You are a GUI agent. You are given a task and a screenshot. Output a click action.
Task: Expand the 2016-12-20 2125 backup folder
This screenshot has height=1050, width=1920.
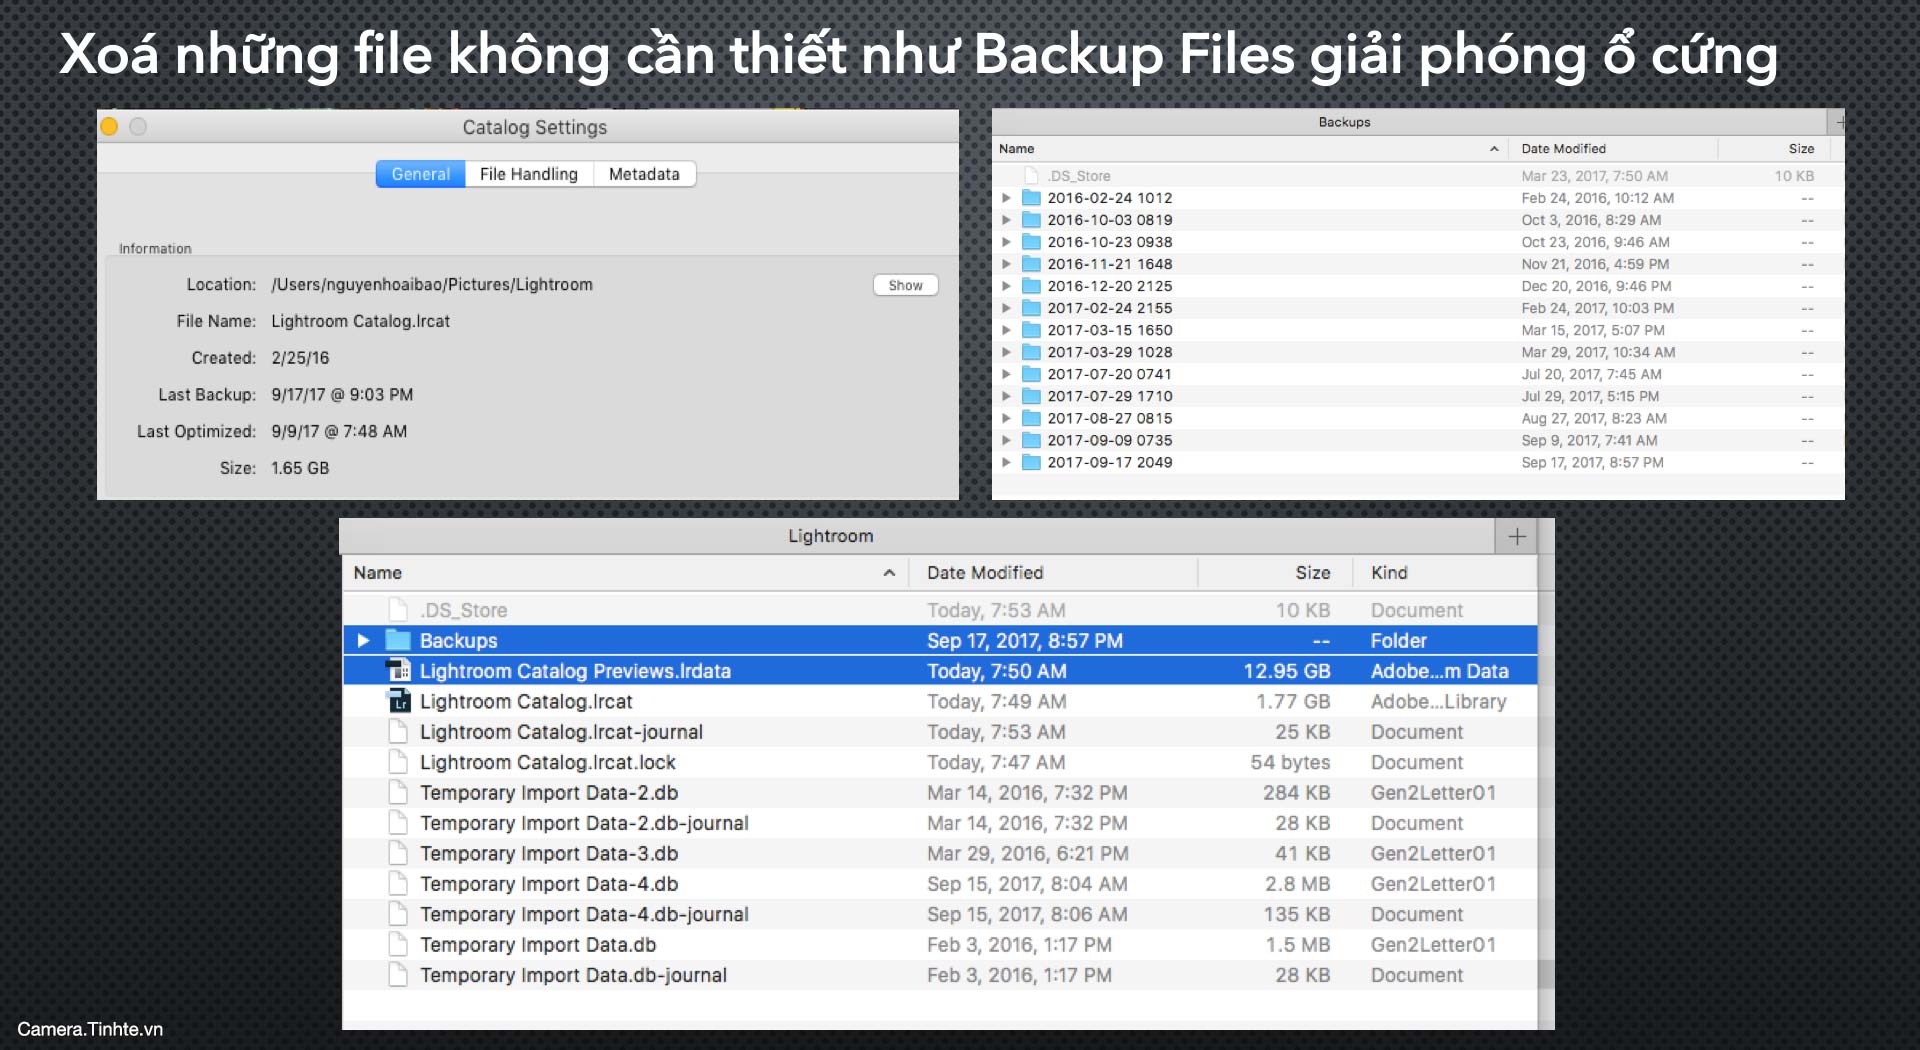tap(1007, 286)
